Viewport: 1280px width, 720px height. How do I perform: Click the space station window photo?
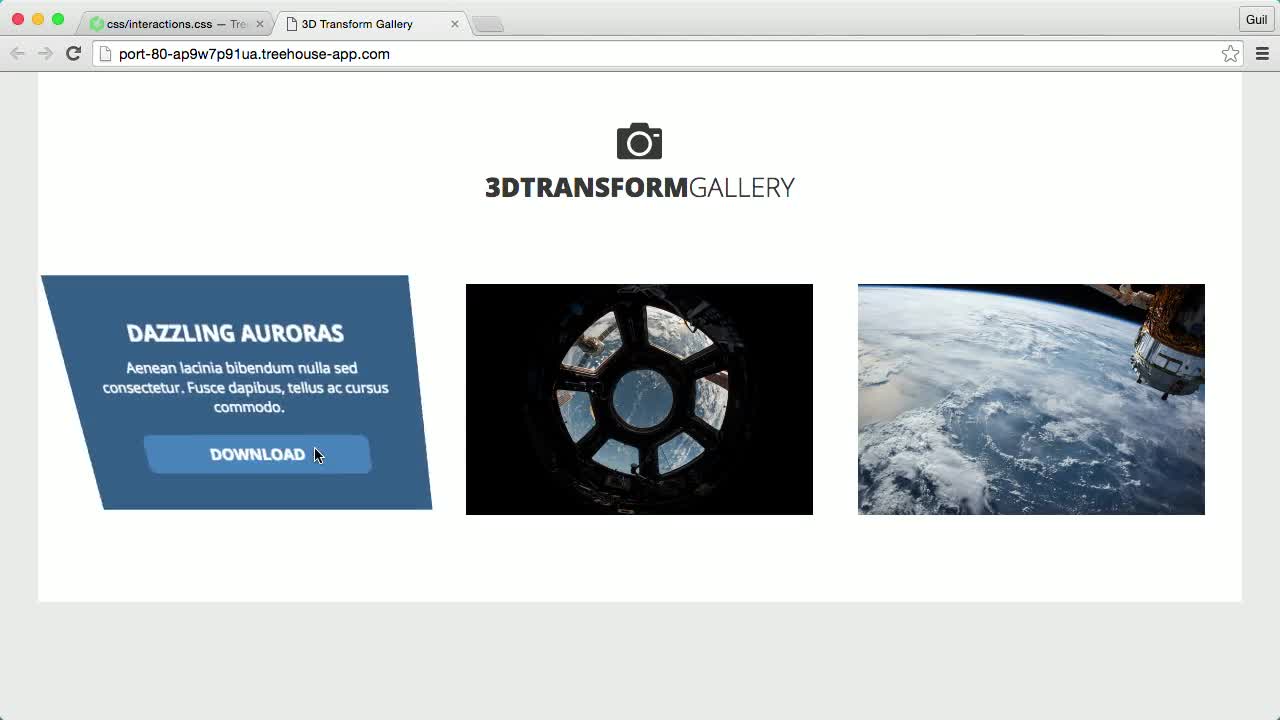point(639,399)
